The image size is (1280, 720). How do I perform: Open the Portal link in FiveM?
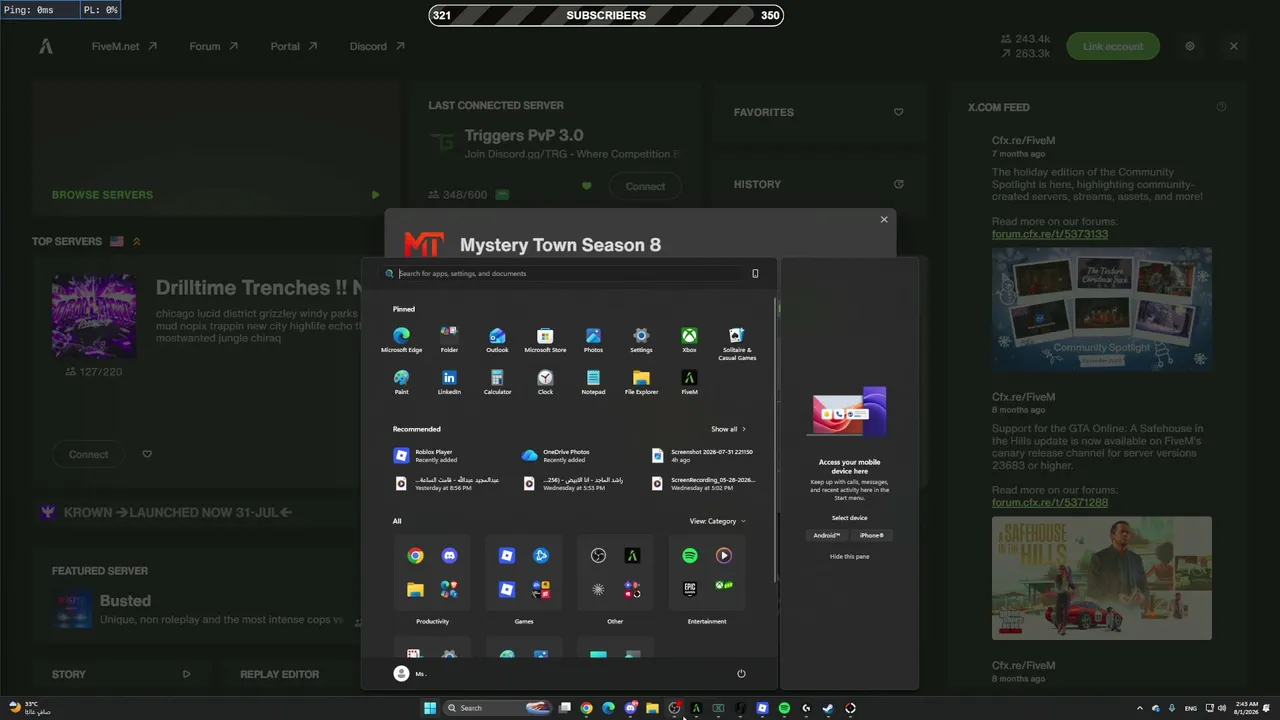(x=294, y=46)
